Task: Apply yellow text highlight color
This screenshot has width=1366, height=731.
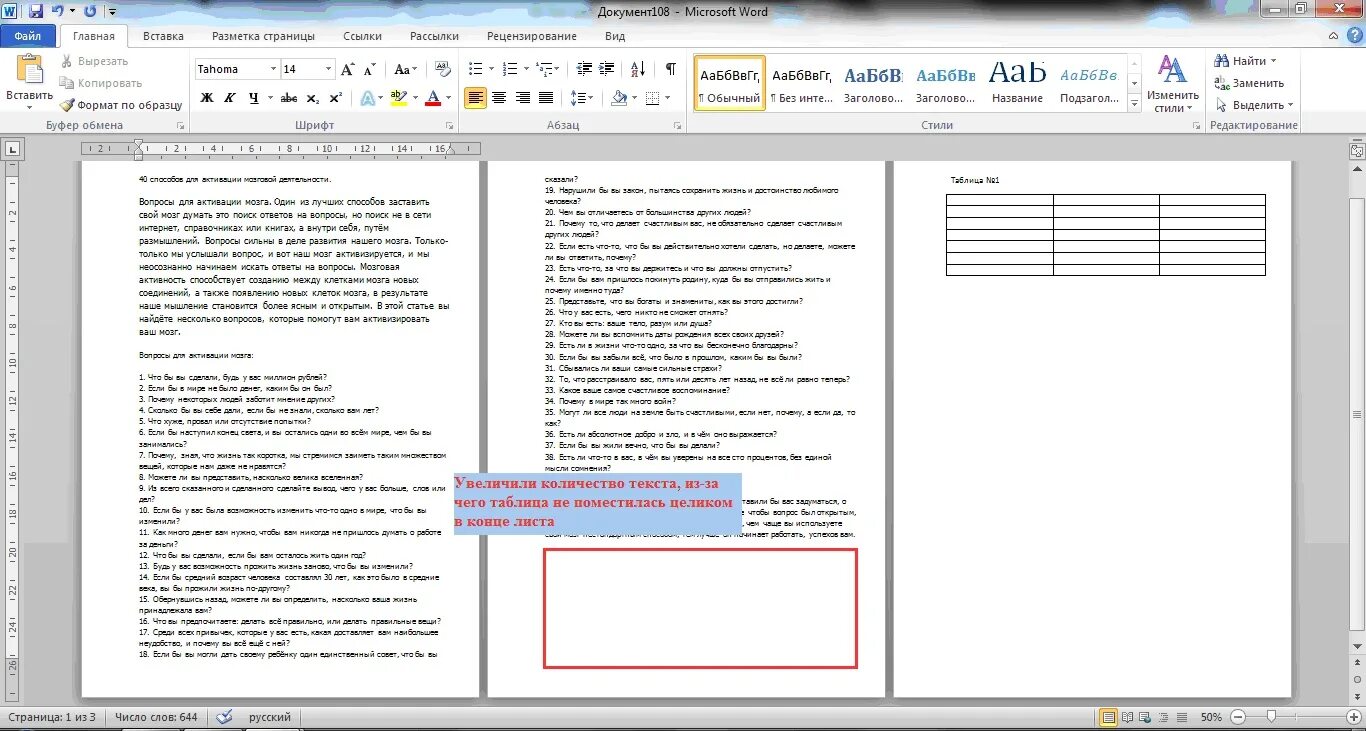Action: pos(399,98)
